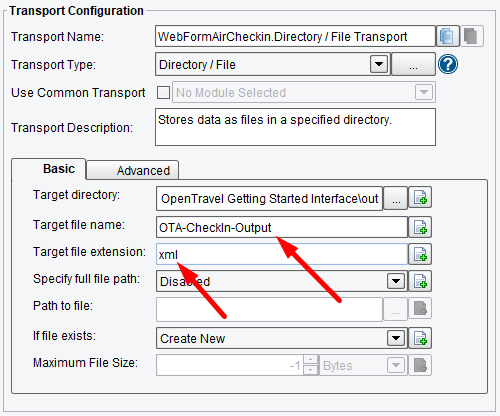The image size is (500, 416).
Task: Click the insert variable icon for If file exists
Action: click(420, 338)
